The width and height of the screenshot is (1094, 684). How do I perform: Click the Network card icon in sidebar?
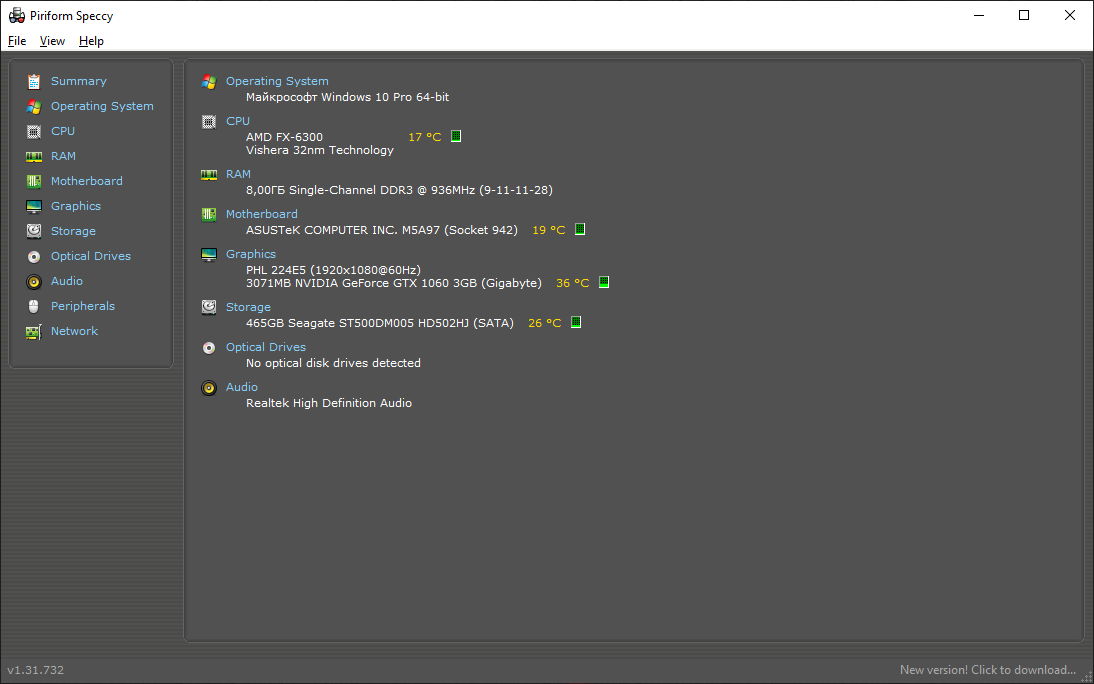[33, 332]
